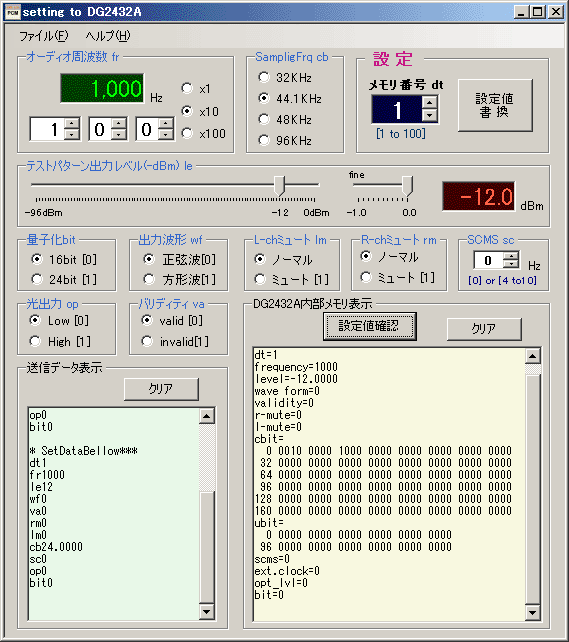Screen dimensions: 569x642
Task: Click the 'level=-12.0000' line
Action: click(x=296, y=379)
